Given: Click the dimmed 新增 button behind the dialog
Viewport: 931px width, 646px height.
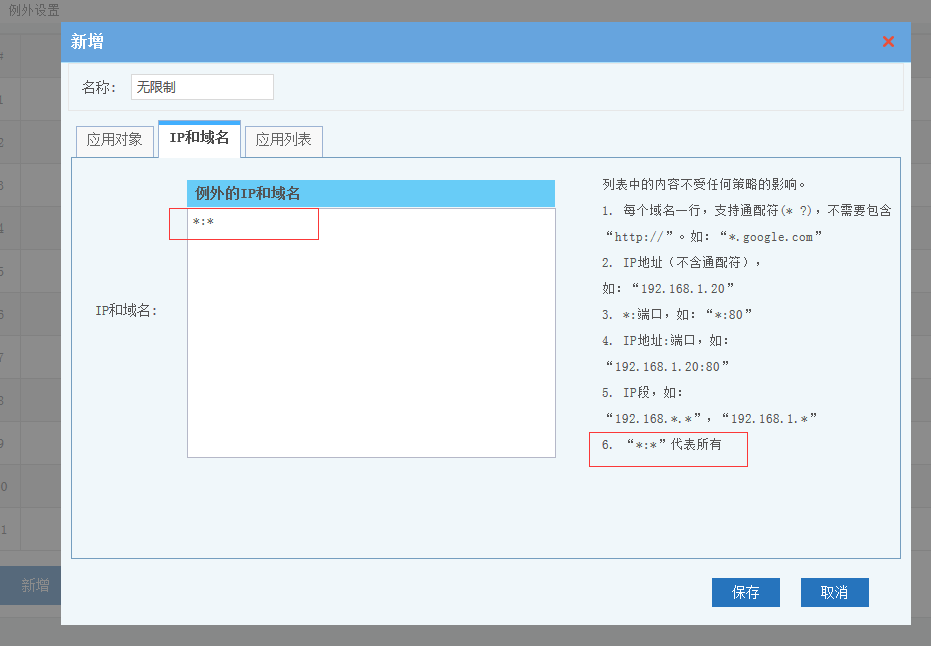Looking at the screenshot, I should click(x=35, y=585).
